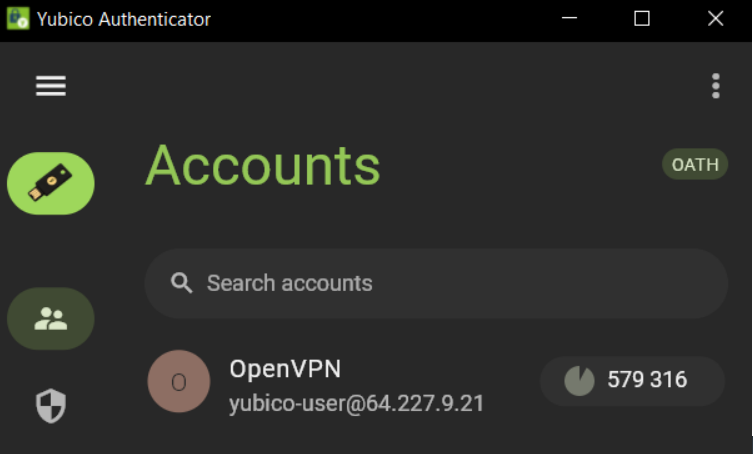Click the code countdown timer pie
Viewport: 753px width, 454px height.
click(x=579, y=380)
